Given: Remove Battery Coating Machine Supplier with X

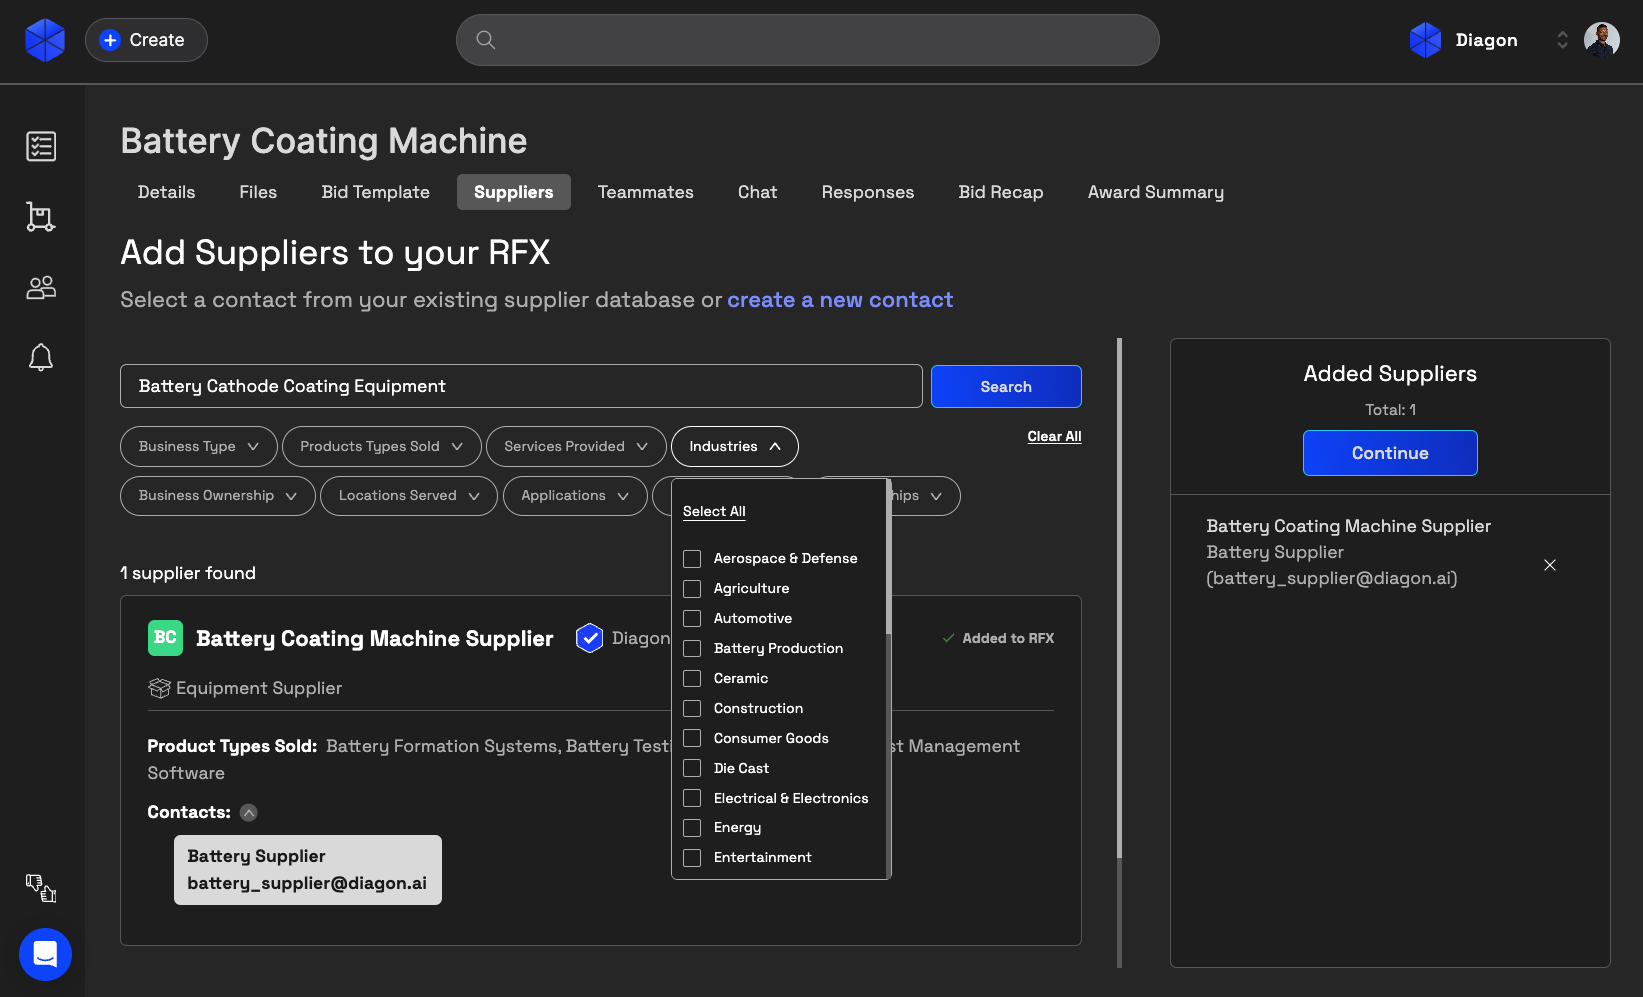Looking at the screenshot, I should (1549, 565).
